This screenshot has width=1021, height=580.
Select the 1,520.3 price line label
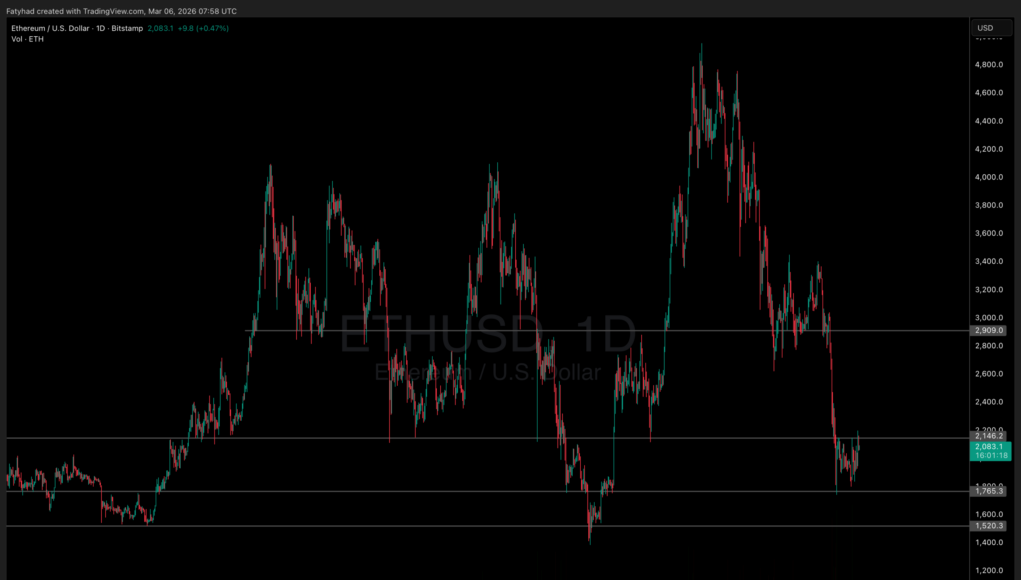pyautogui.click(x=988, y=526)
